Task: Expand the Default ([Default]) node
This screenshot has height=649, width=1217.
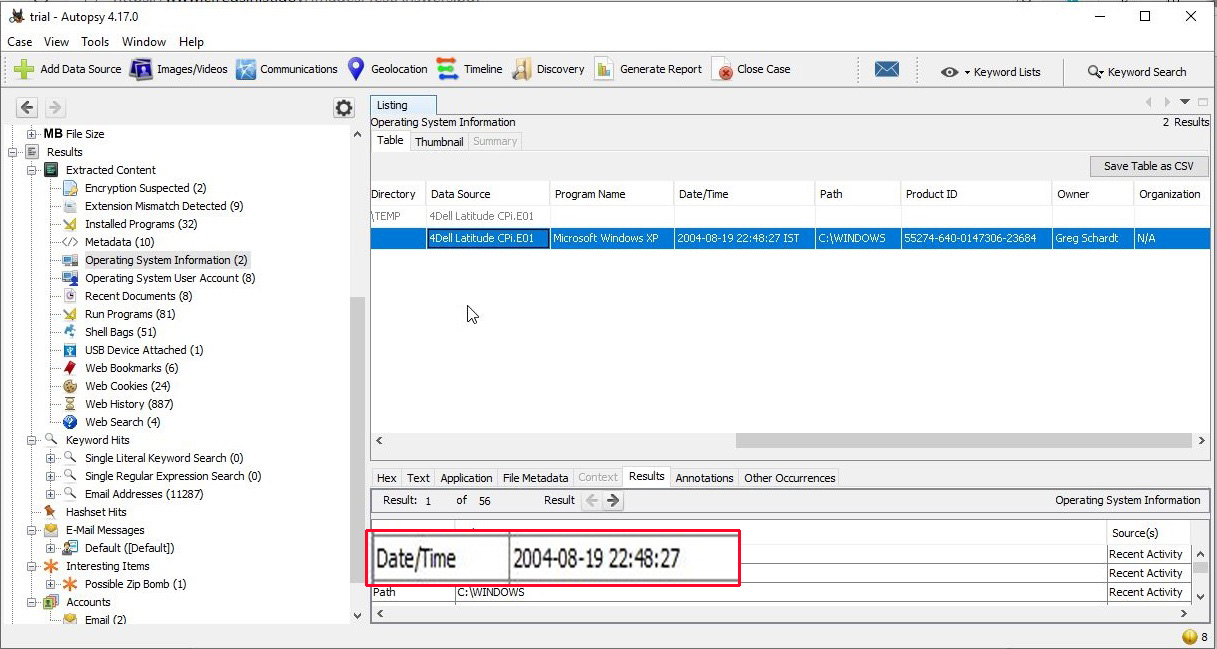Action: point(51,548)
